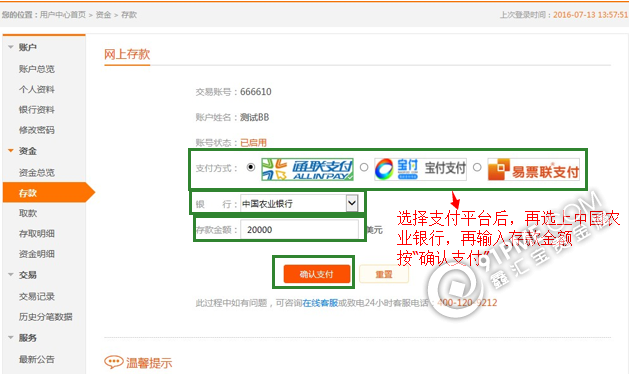Open 资金明细 in the sidebar
Image resolution: width=629 pixels, height=374 pixels.
point(37,254)
